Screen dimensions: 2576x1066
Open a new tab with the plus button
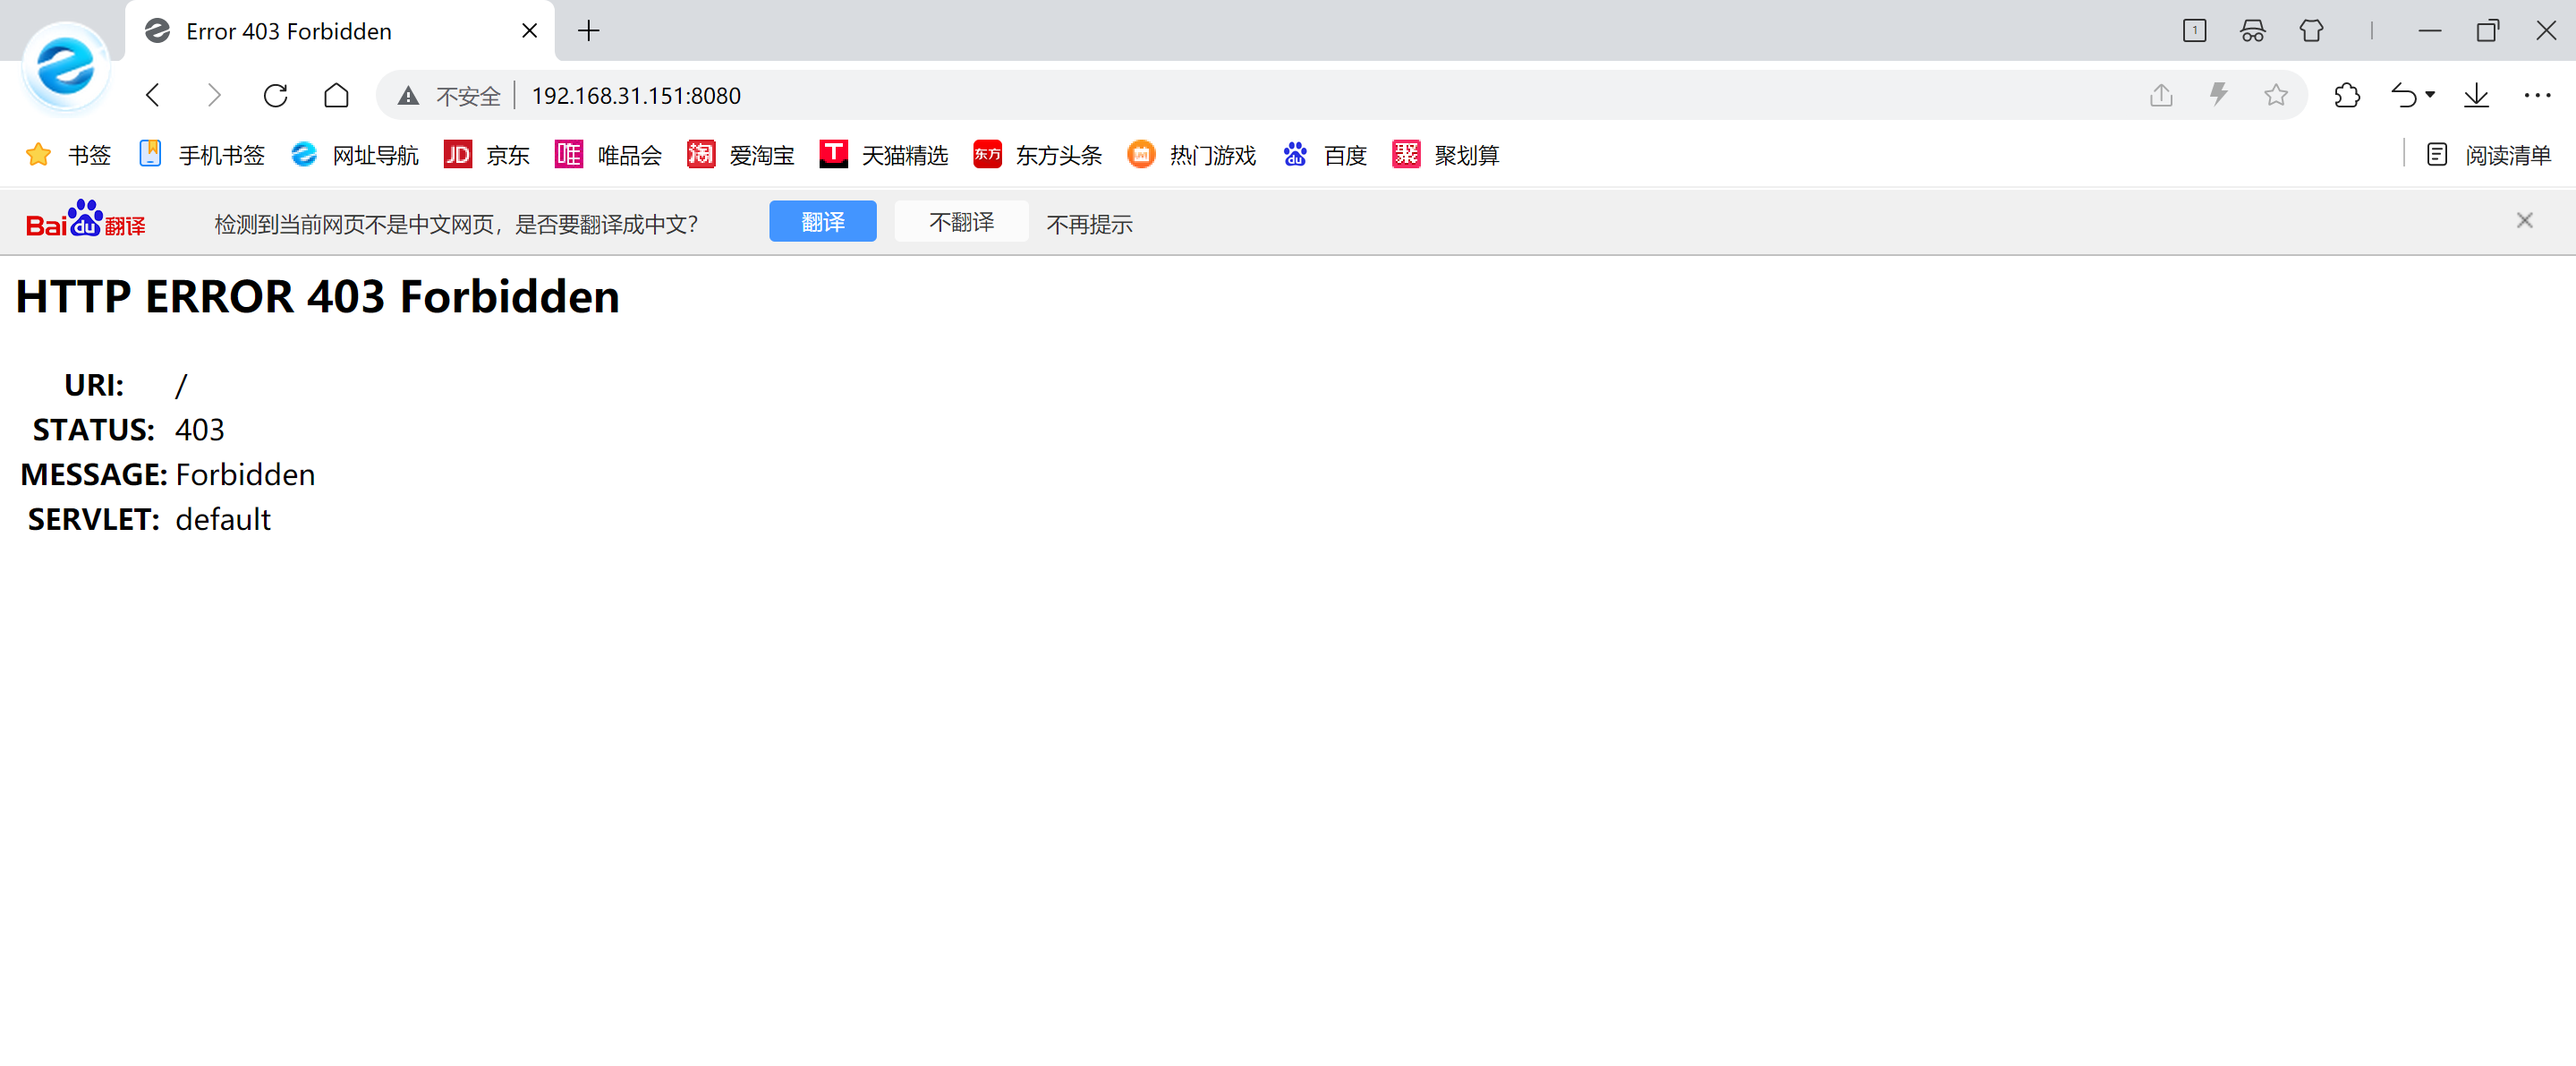589,31
